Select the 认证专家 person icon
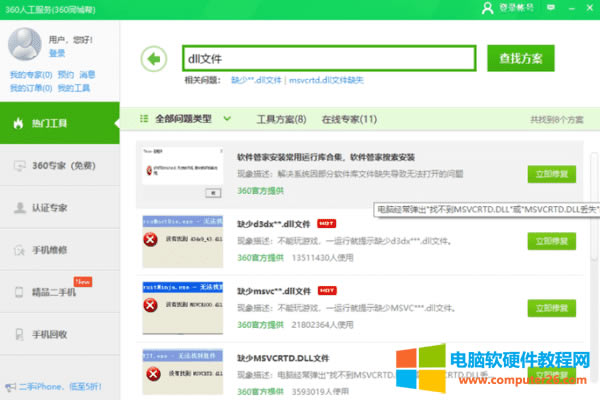 [x=19, y=207]
